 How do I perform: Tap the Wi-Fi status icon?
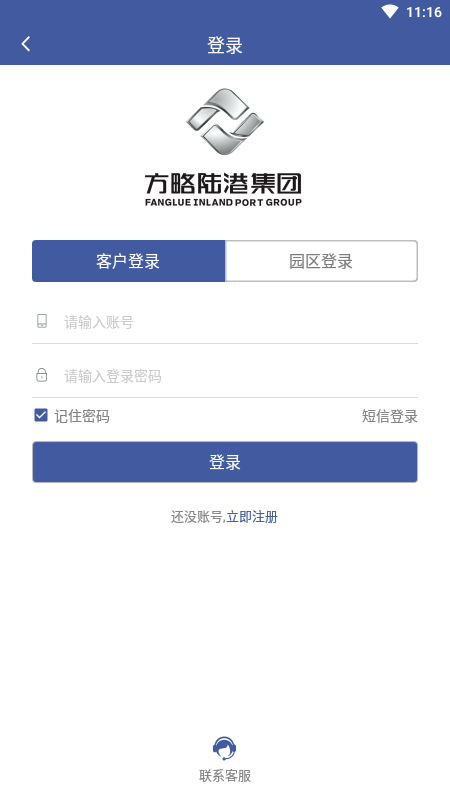click(x=390, y=12)
